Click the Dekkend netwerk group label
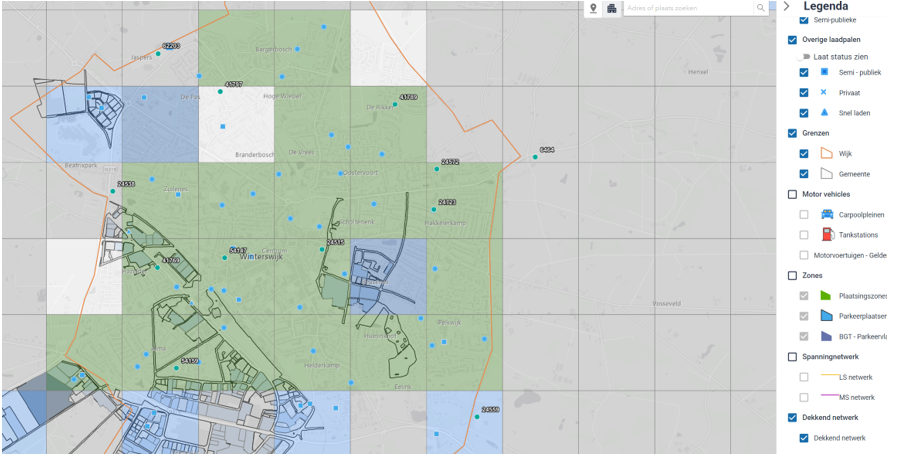Image resolution: width=901 pixels, height=457 pixels. click(x=830, y=418)
